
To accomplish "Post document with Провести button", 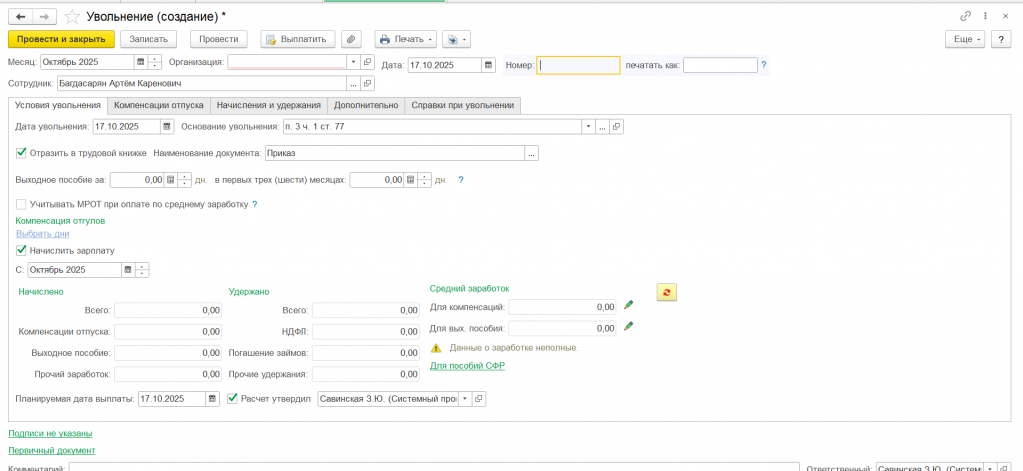I will [219, 39].
